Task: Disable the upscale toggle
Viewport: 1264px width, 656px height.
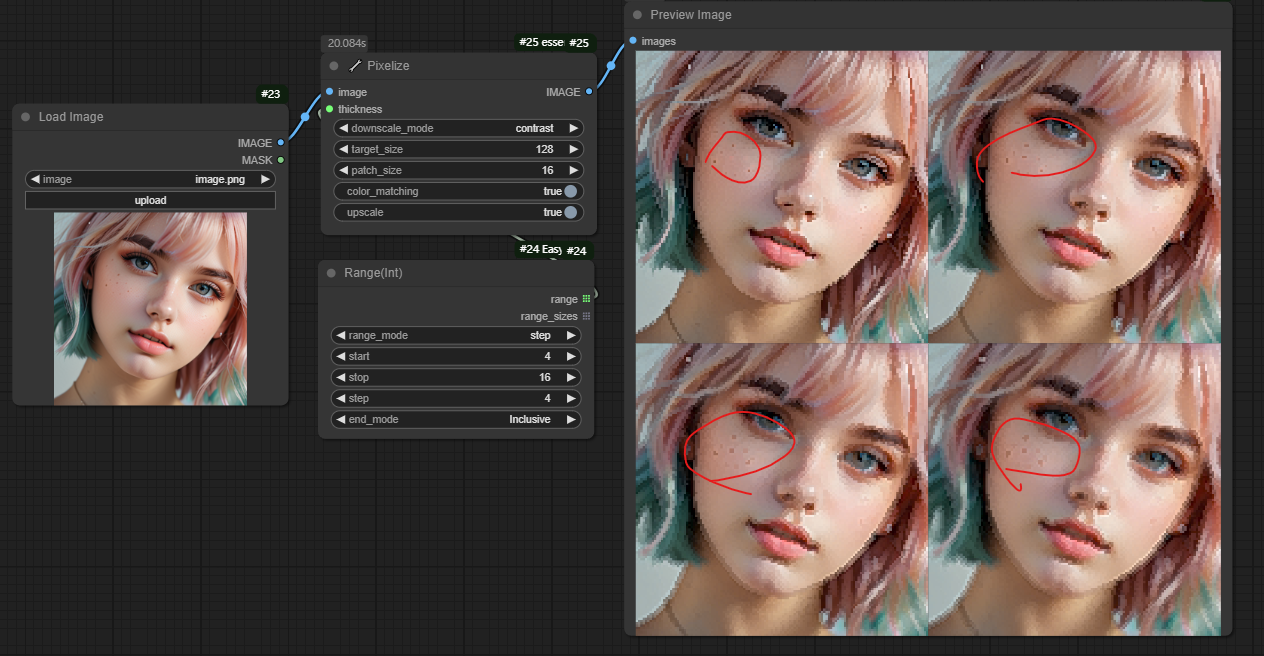Action: 570,212
